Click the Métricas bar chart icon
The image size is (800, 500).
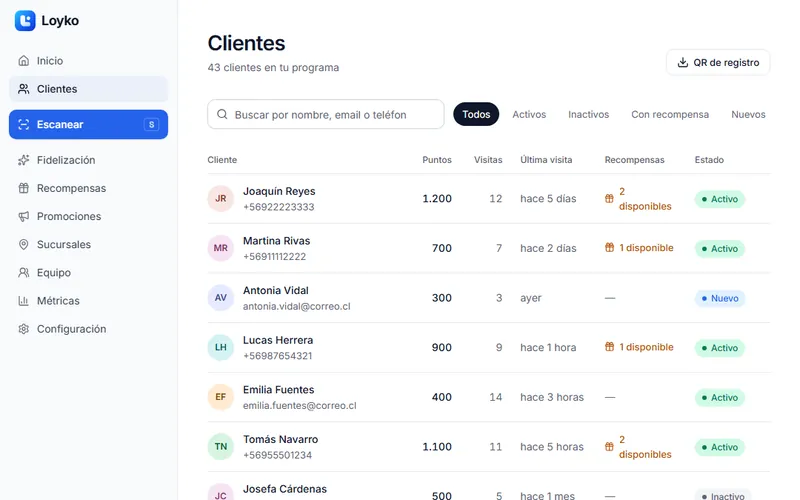(23, 301)
